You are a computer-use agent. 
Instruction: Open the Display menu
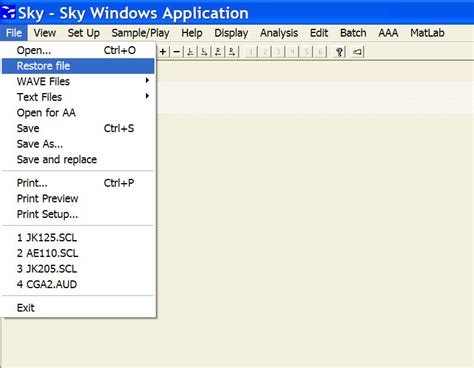(231, 33)
